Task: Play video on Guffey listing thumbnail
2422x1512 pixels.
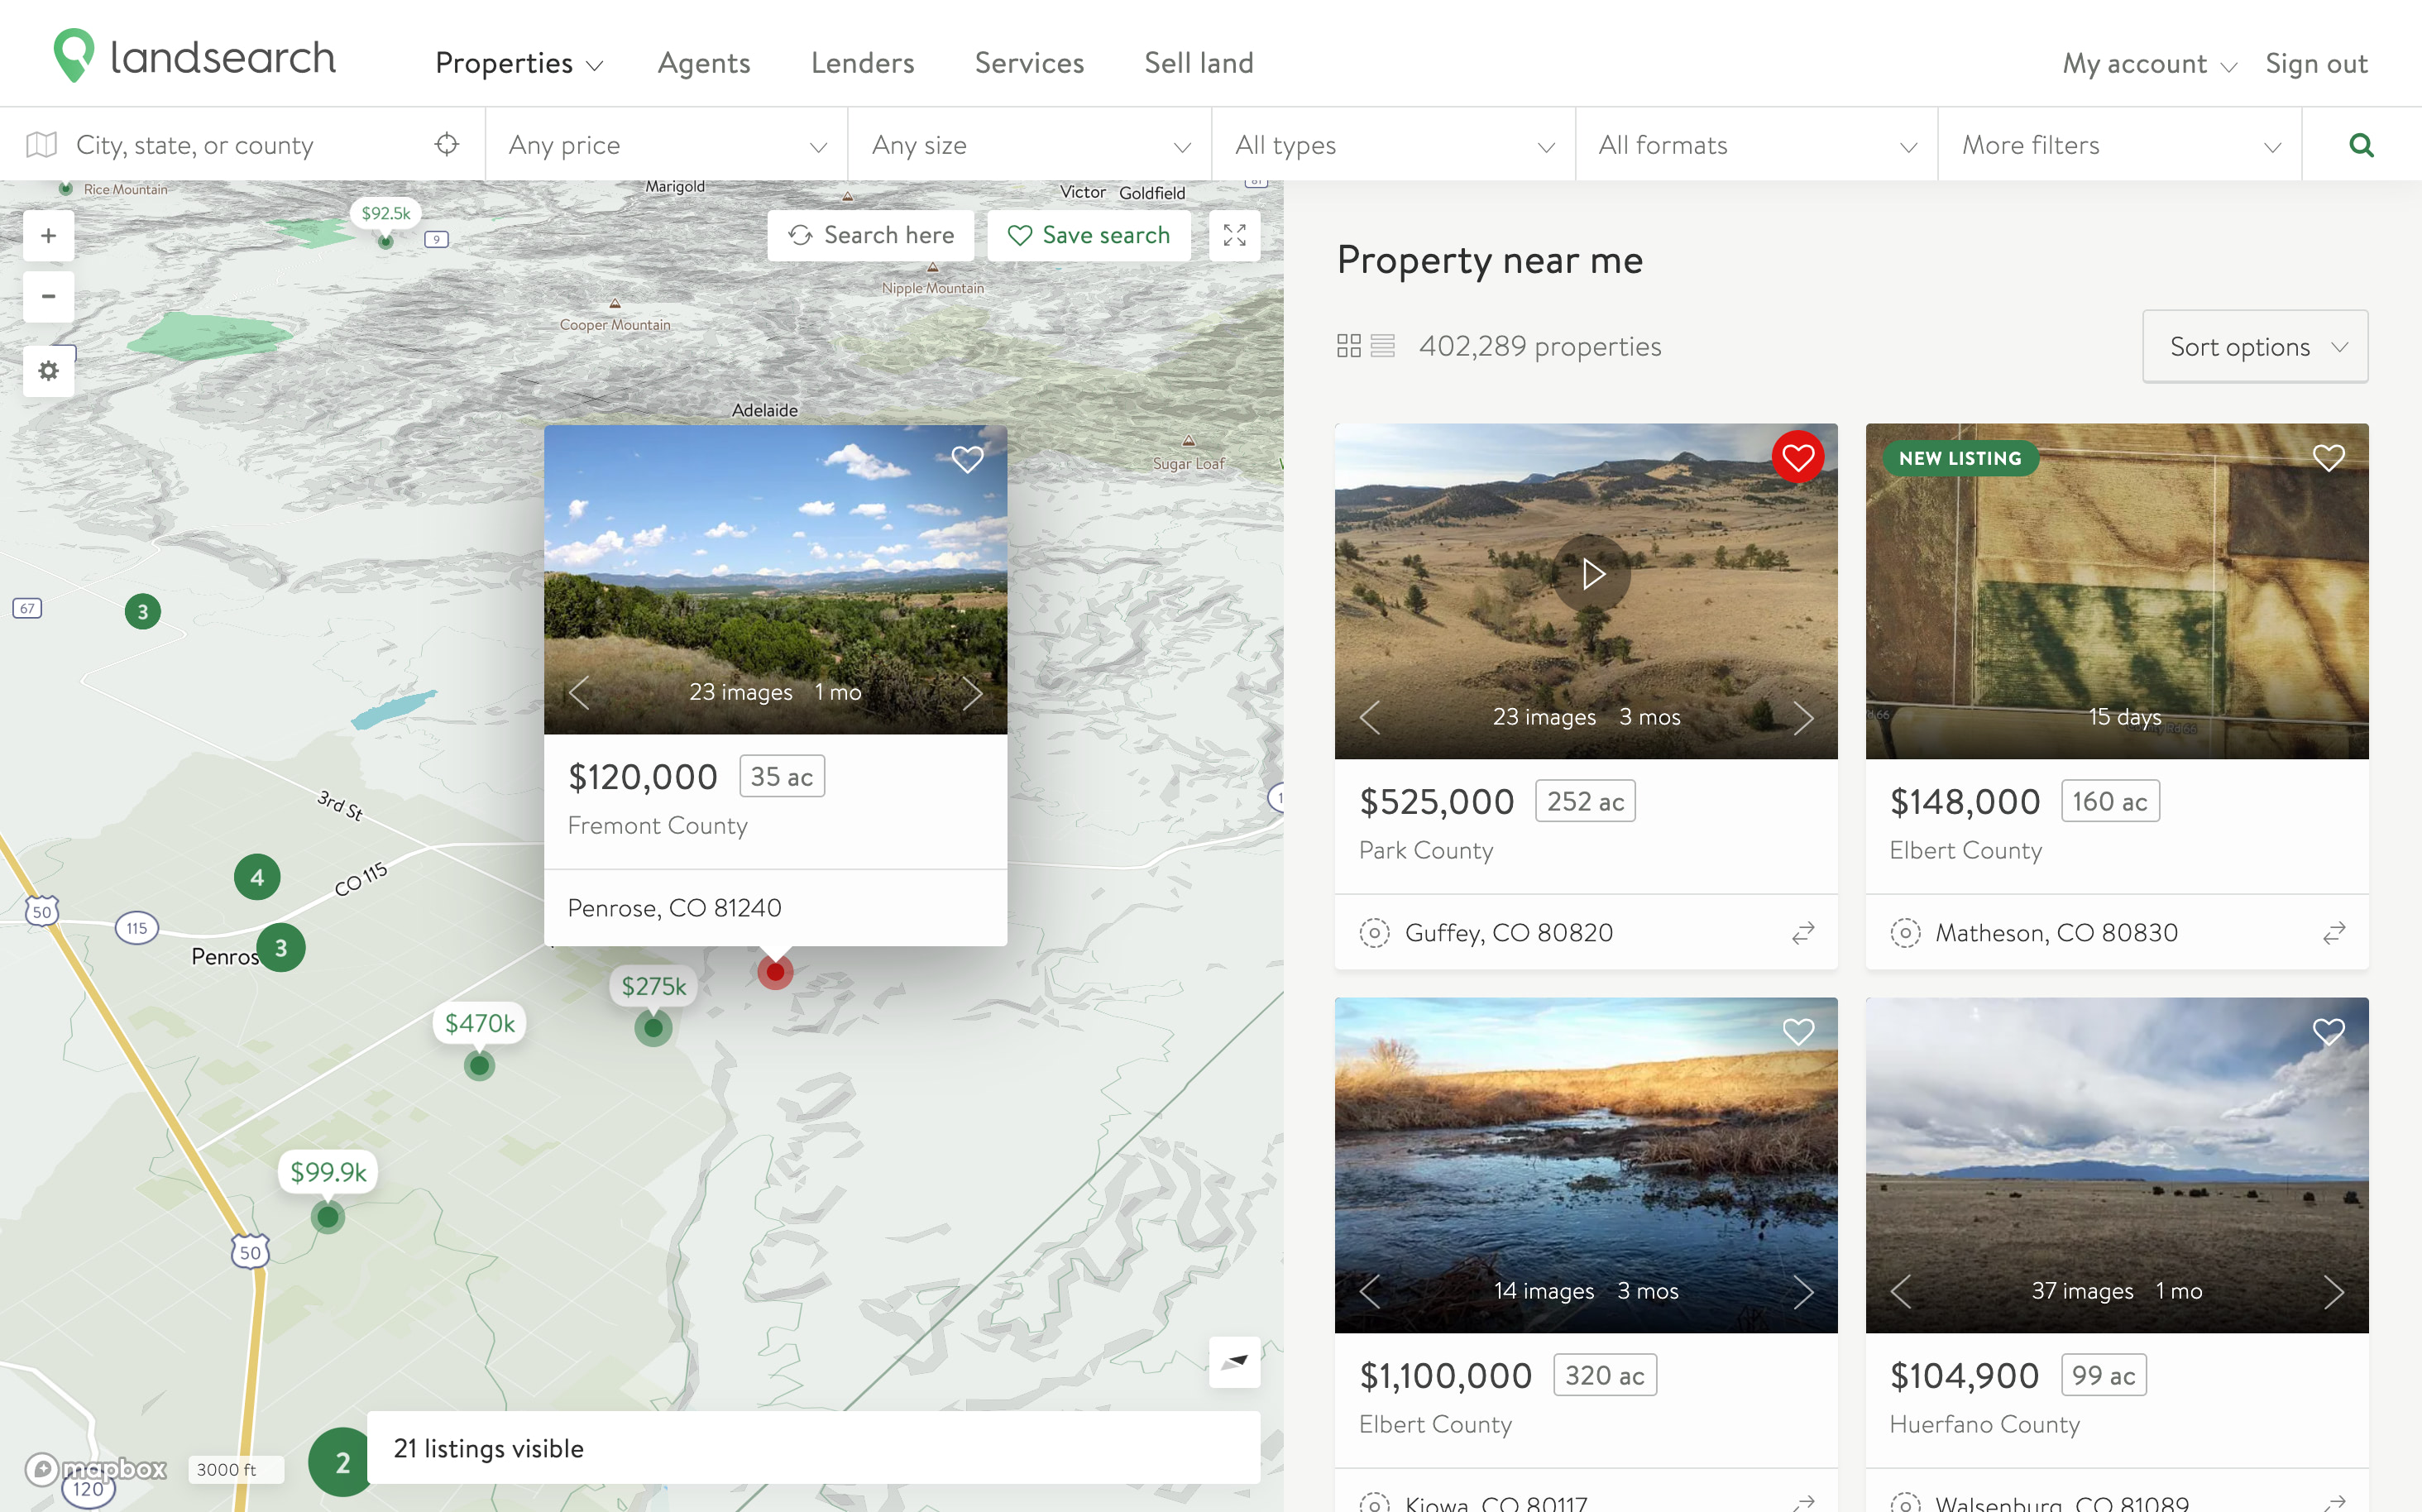Action: 1592,575
